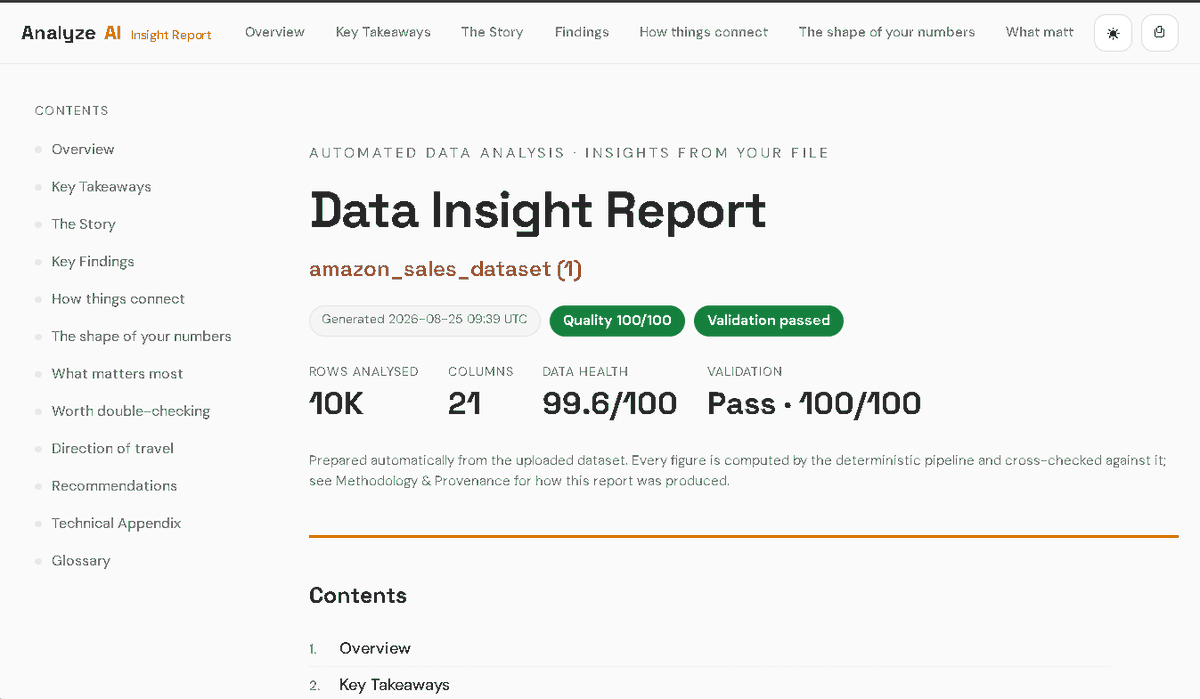Go to Key Findings in the sidebar

[93, 262]
